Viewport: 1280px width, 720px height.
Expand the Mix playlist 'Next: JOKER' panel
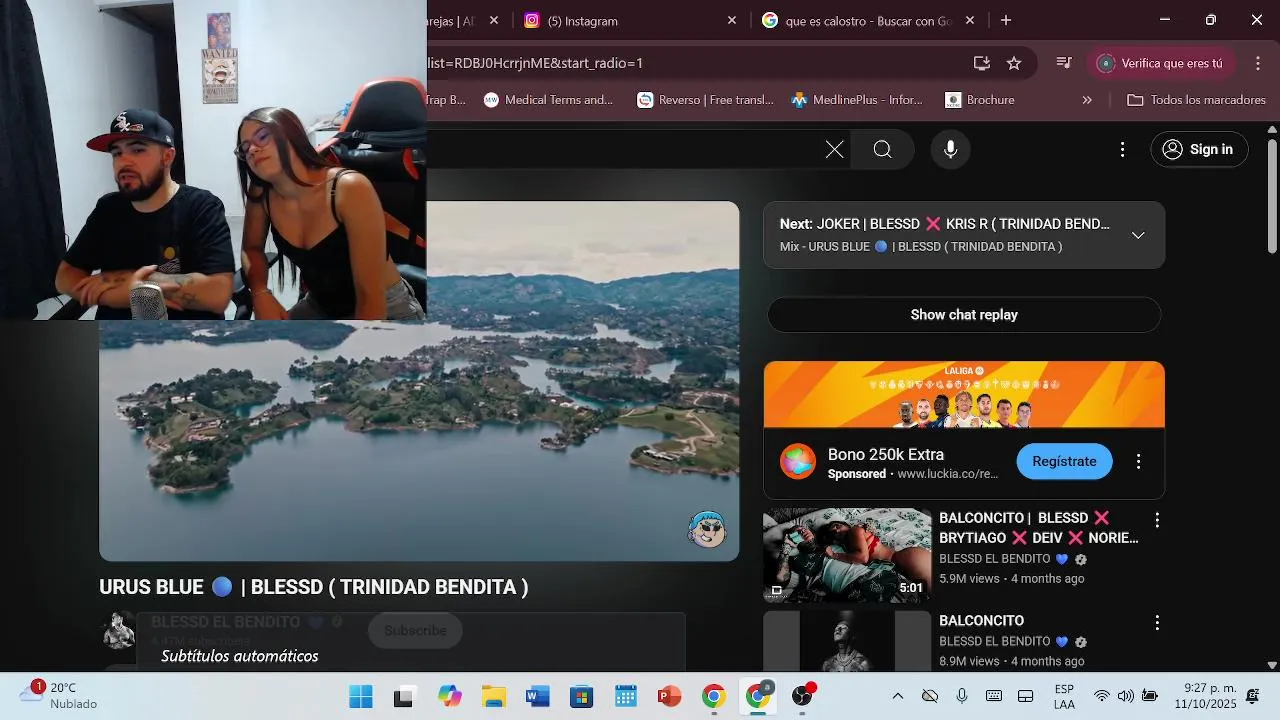[x=1137, y=235]
